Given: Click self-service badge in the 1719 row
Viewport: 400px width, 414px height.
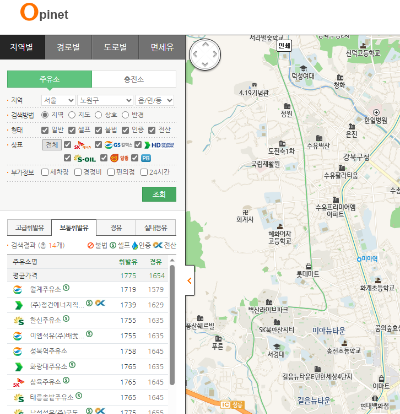Looking at the screenshot, I should tap(66, 287).
